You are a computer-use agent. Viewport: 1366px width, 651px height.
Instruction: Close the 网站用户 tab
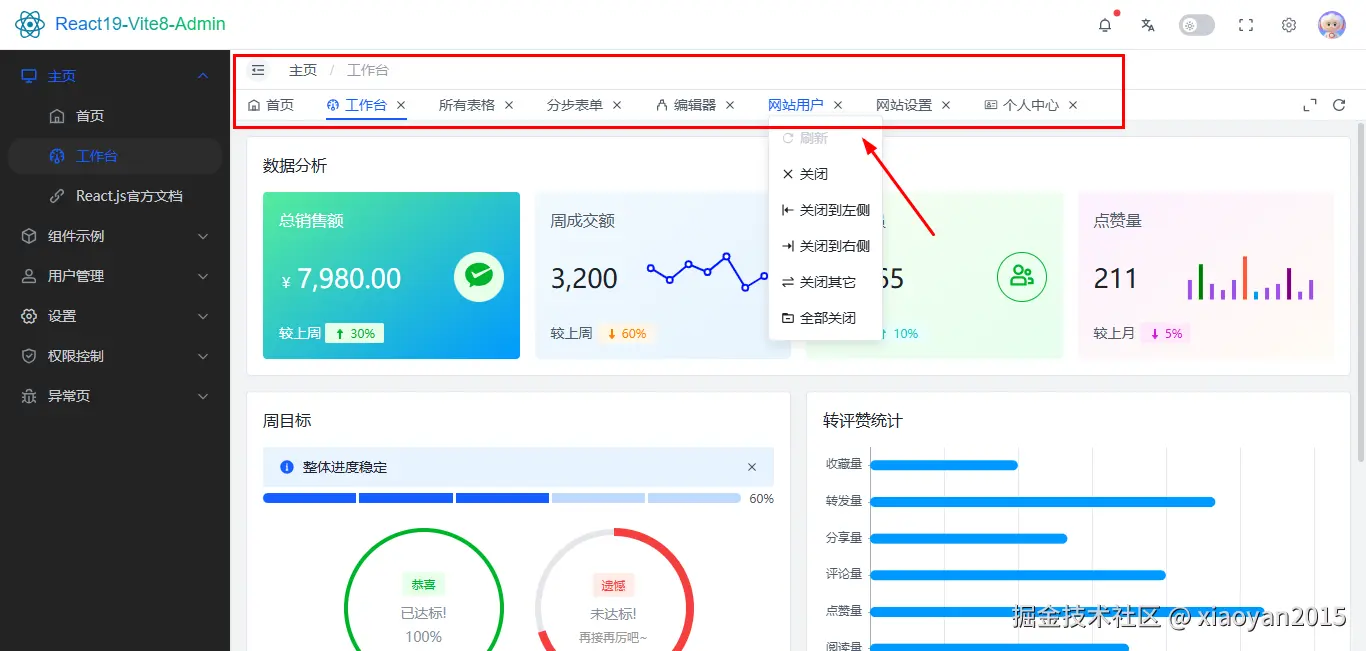pyautogui.click(x=838, y=105)
